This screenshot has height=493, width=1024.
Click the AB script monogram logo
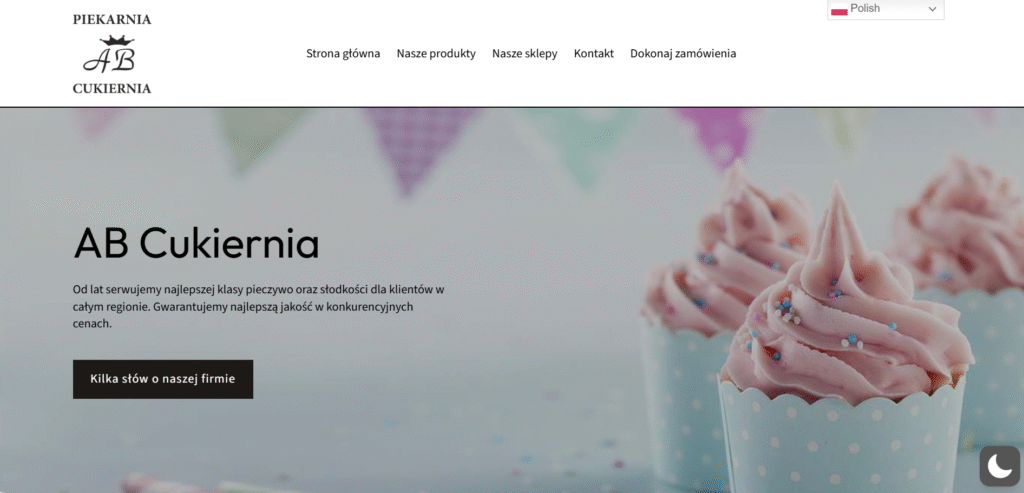[x=109, y=60]
